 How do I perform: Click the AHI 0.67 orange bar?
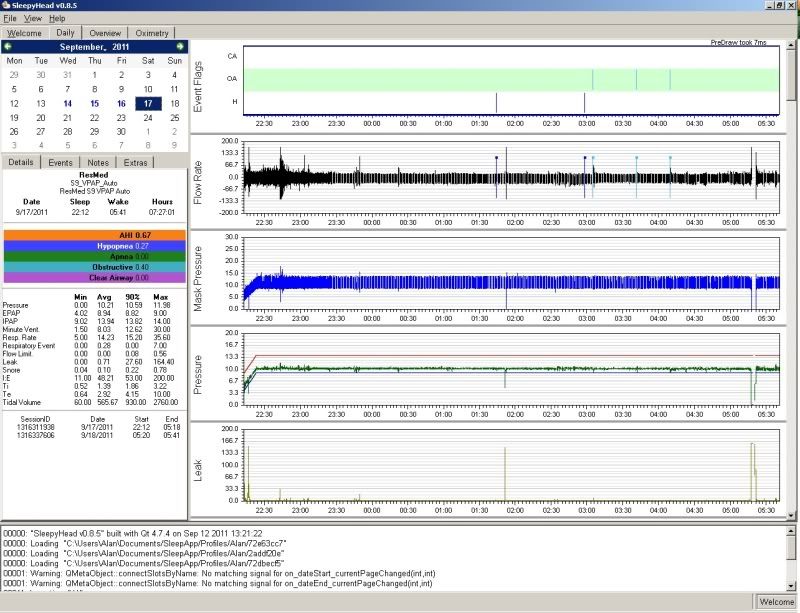click(95, 235)
